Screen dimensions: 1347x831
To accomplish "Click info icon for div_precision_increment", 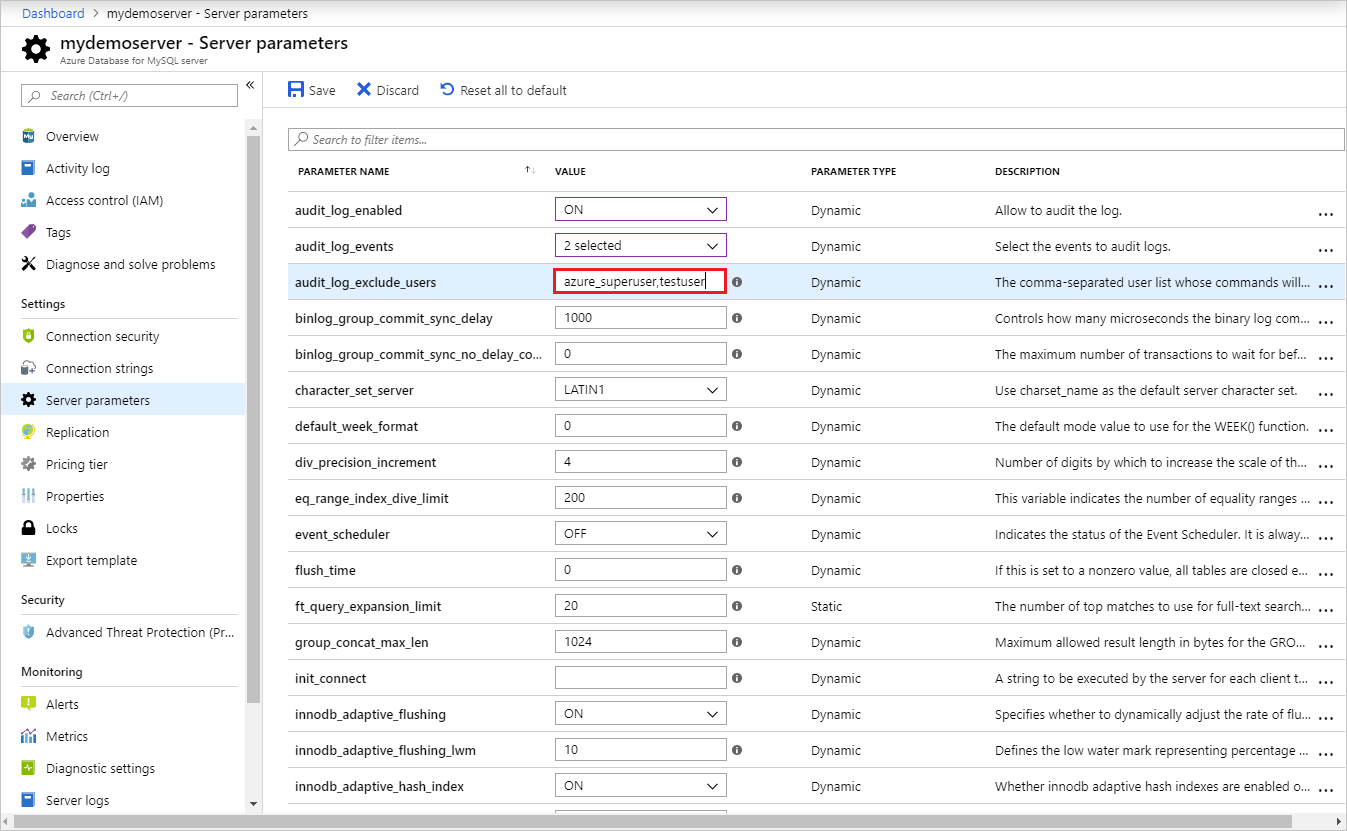I will coord(737,462).
